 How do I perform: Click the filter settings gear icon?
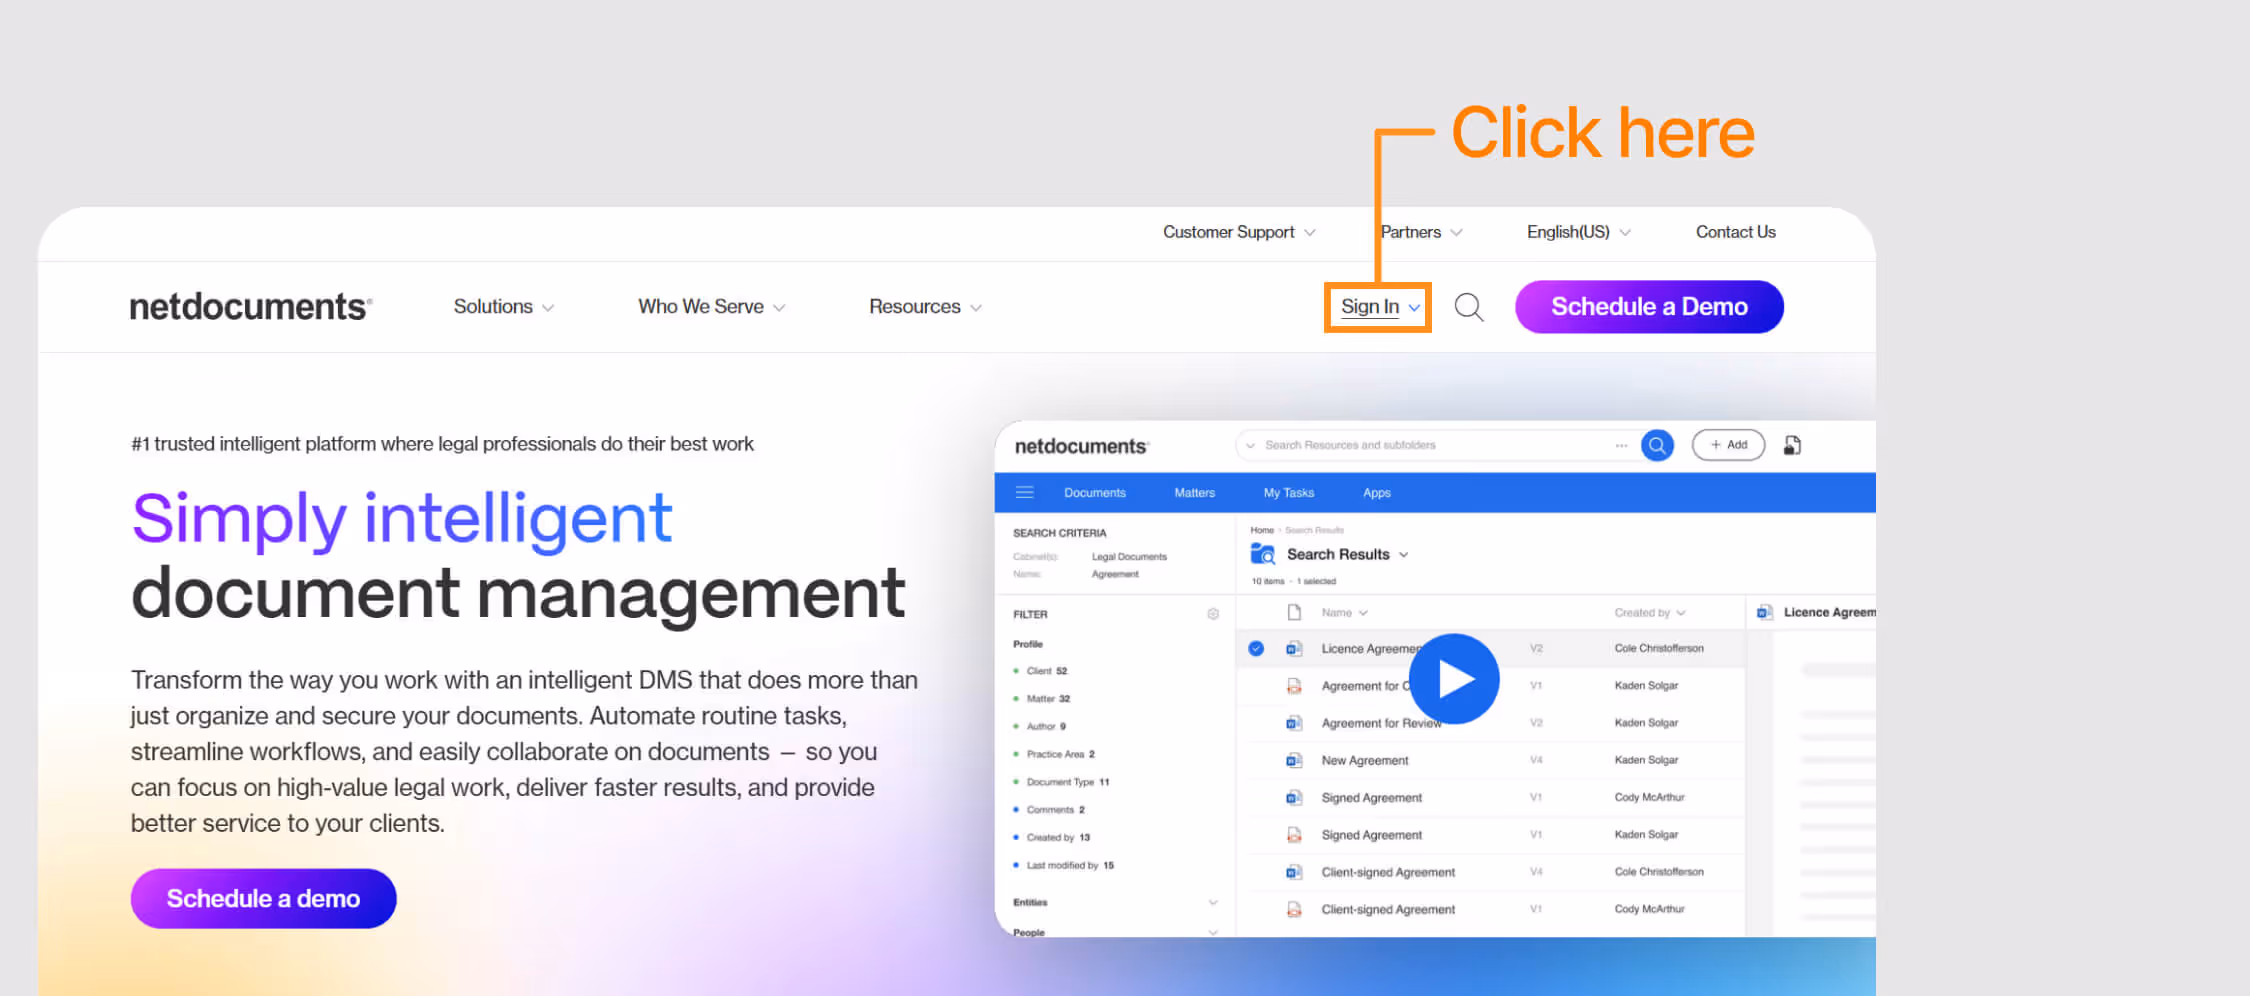tap(1213, 614)
